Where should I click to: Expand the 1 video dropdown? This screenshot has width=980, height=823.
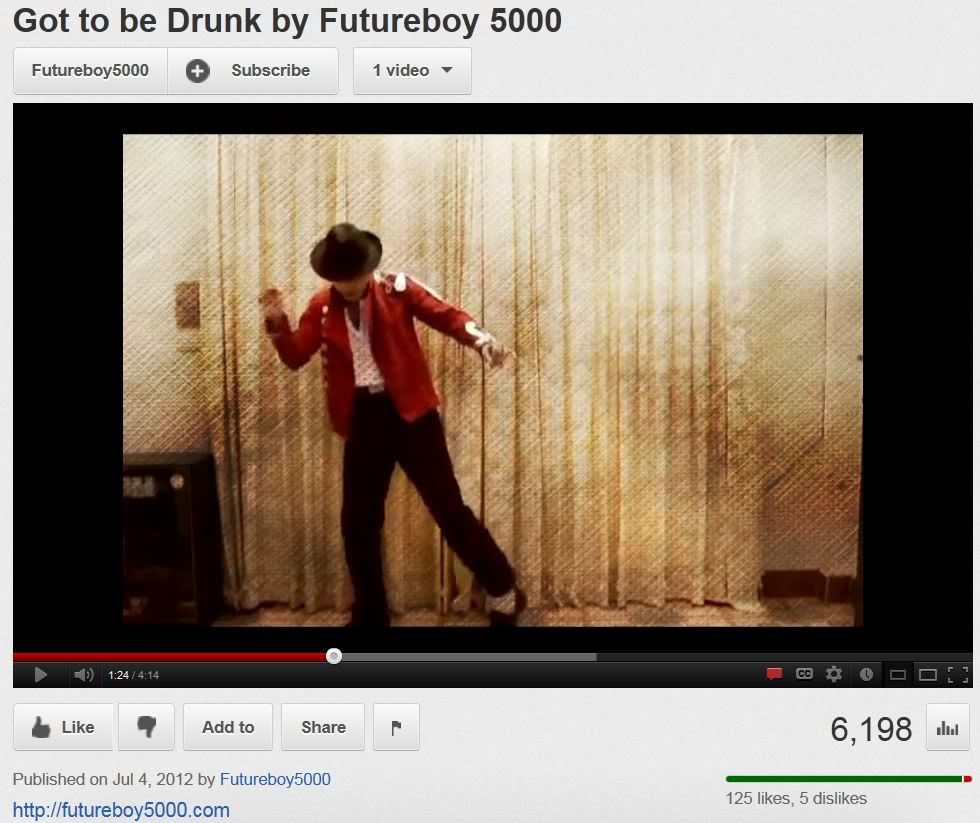tap(412, 71)
